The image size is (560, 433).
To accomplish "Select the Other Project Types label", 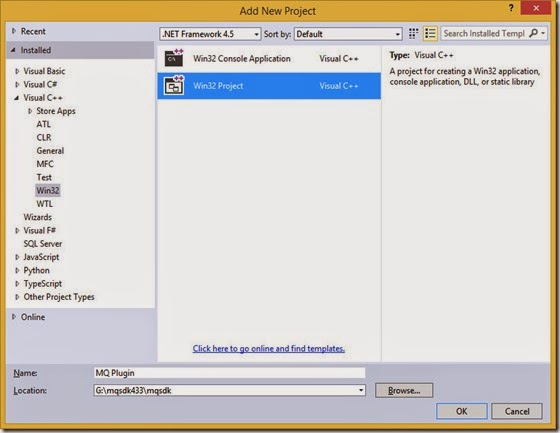I will [x=59, y=297].
